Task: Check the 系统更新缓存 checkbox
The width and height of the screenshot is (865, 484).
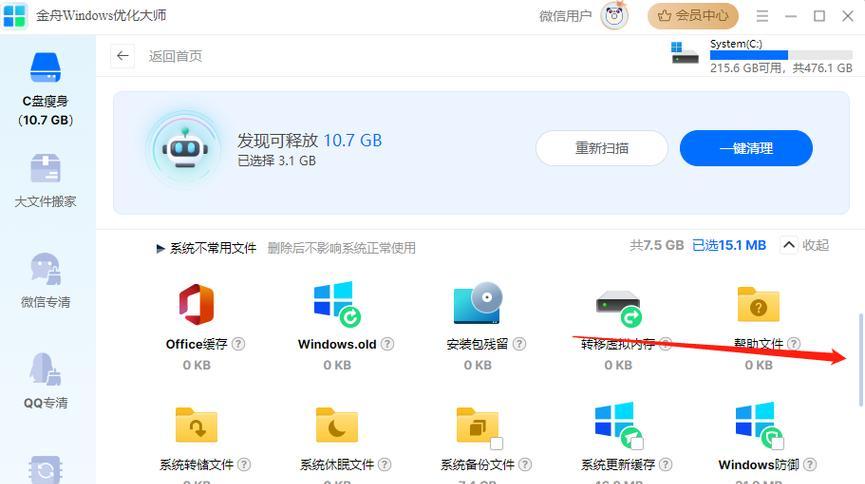Action: [x=637, y=443]
